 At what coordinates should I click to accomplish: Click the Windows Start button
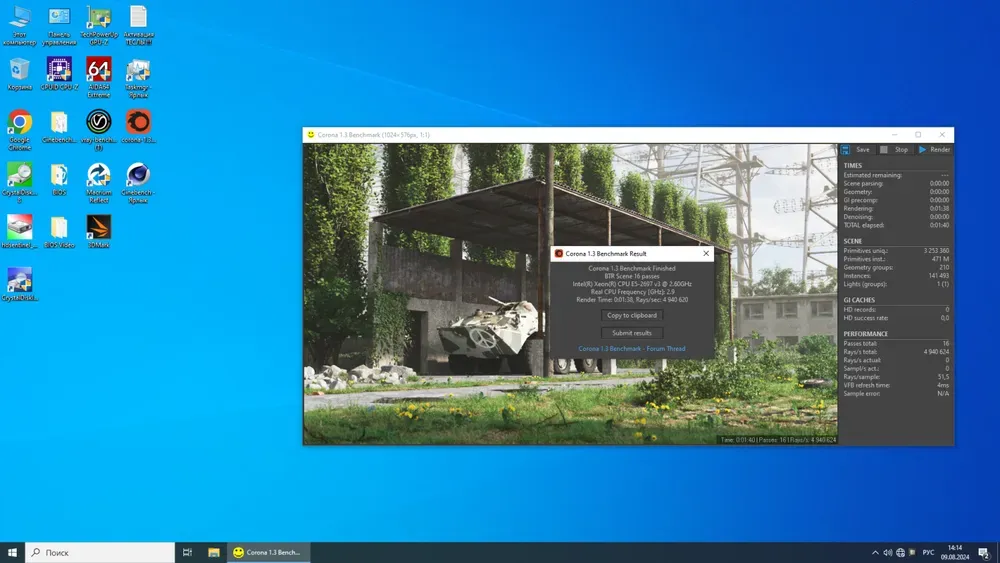click(12, 552)
